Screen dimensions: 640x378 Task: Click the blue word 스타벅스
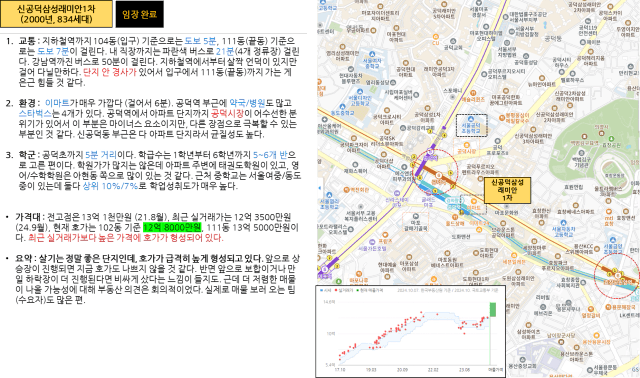click(35, 113)
